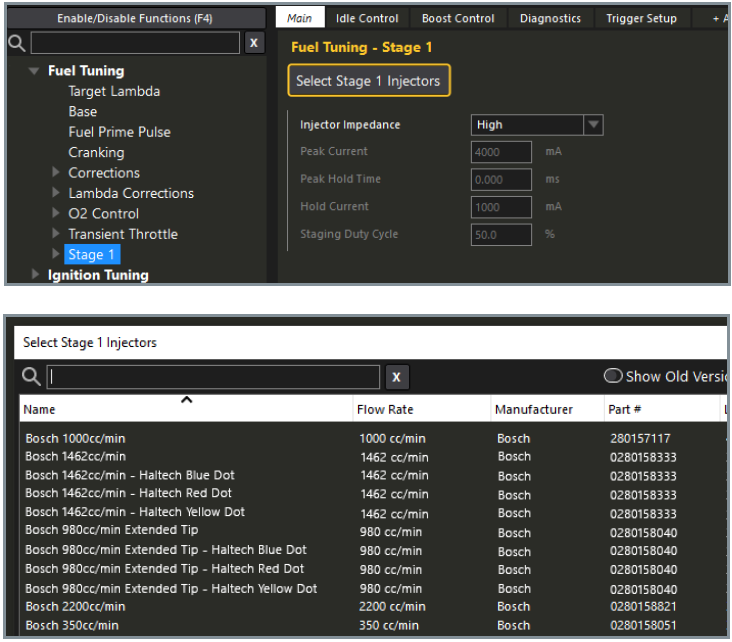Click the Peak Current value field
Viewport: 732px width, 642px height.
coord(501,152)
